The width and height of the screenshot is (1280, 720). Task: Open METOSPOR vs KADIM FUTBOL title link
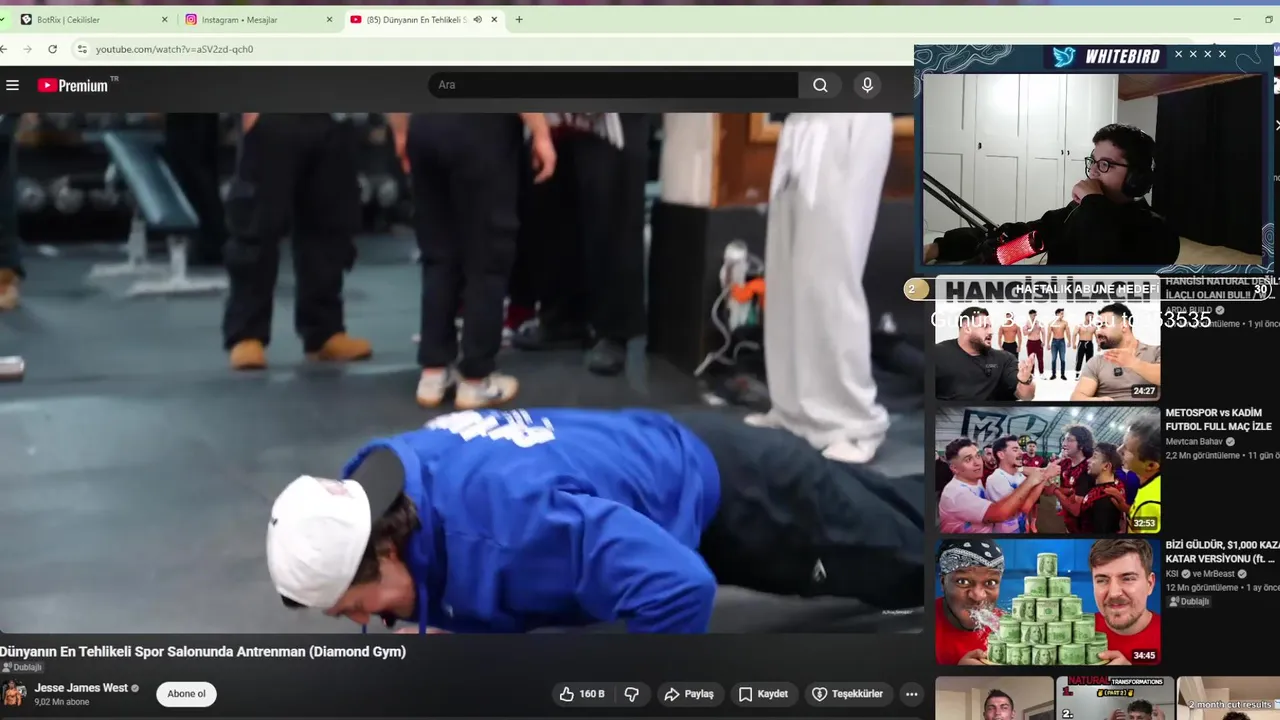[1218, 419]
